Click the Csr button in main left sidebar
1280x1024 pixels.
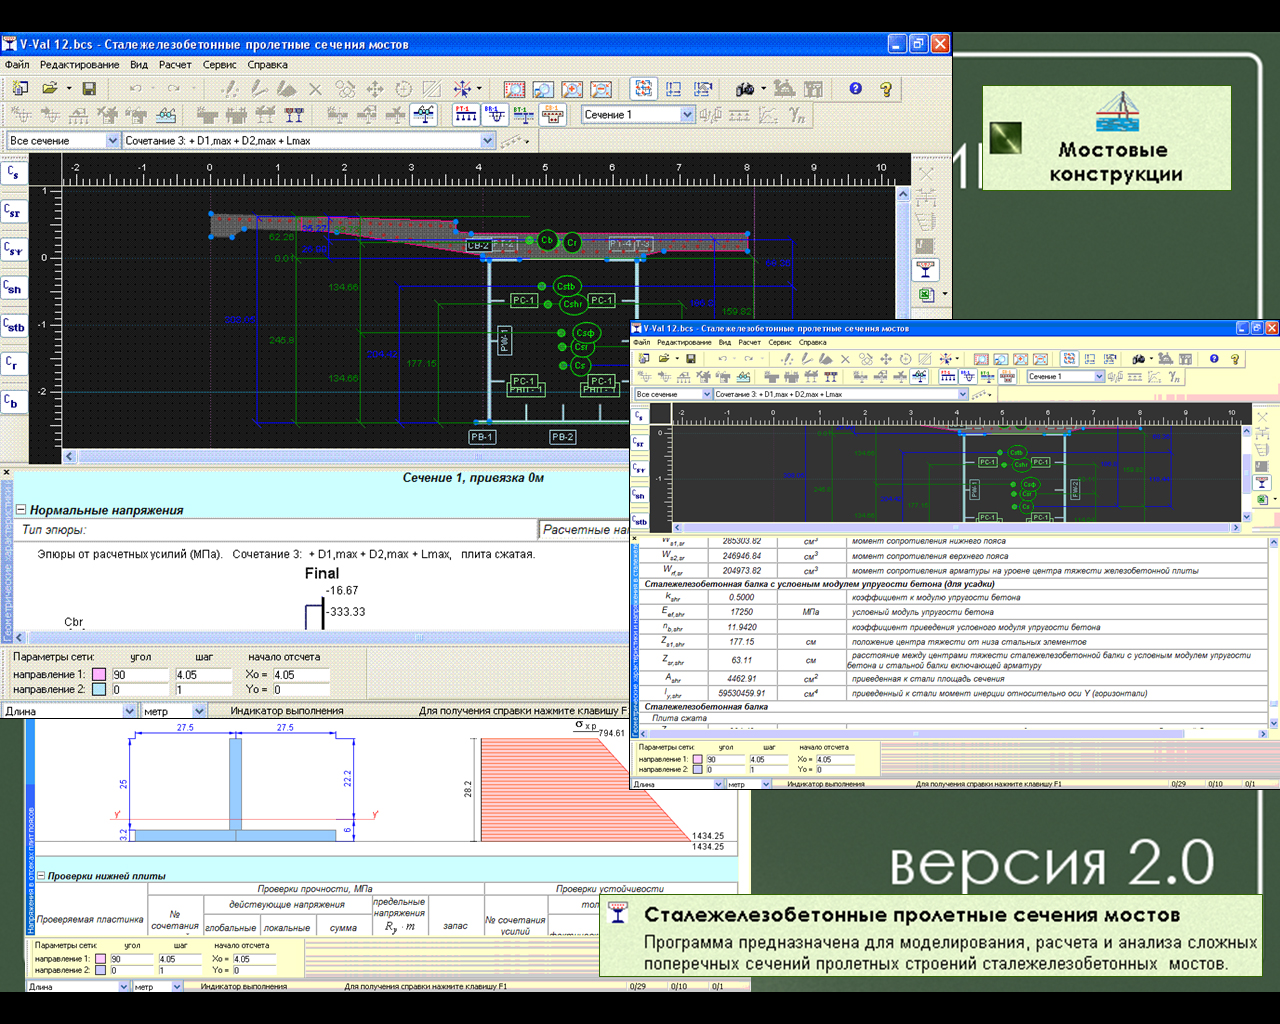(x=13, y=211)
